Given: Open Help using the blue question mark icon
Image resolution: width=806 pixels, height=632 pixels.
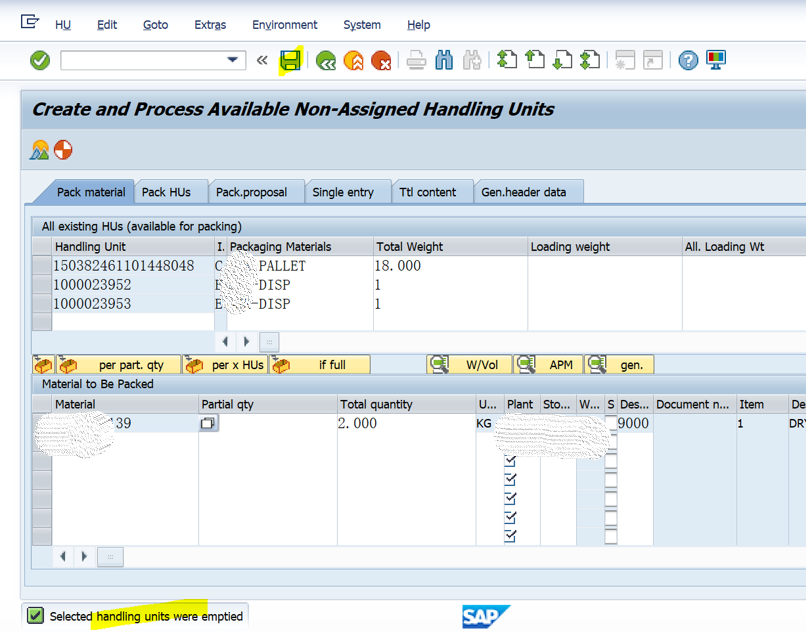Looking at the screenshot, I should pyautogui.click(x=688, y=60).
